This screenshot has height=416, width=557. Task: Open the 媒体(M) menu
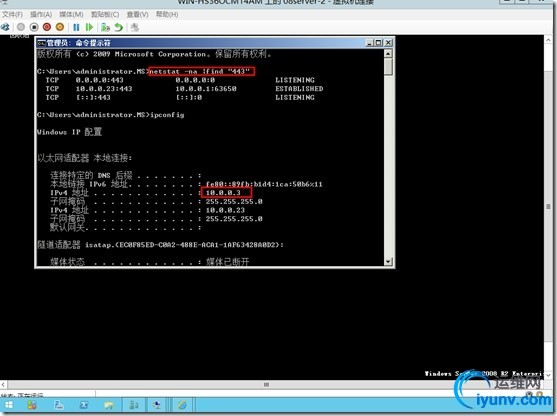(x=71, y=15)
